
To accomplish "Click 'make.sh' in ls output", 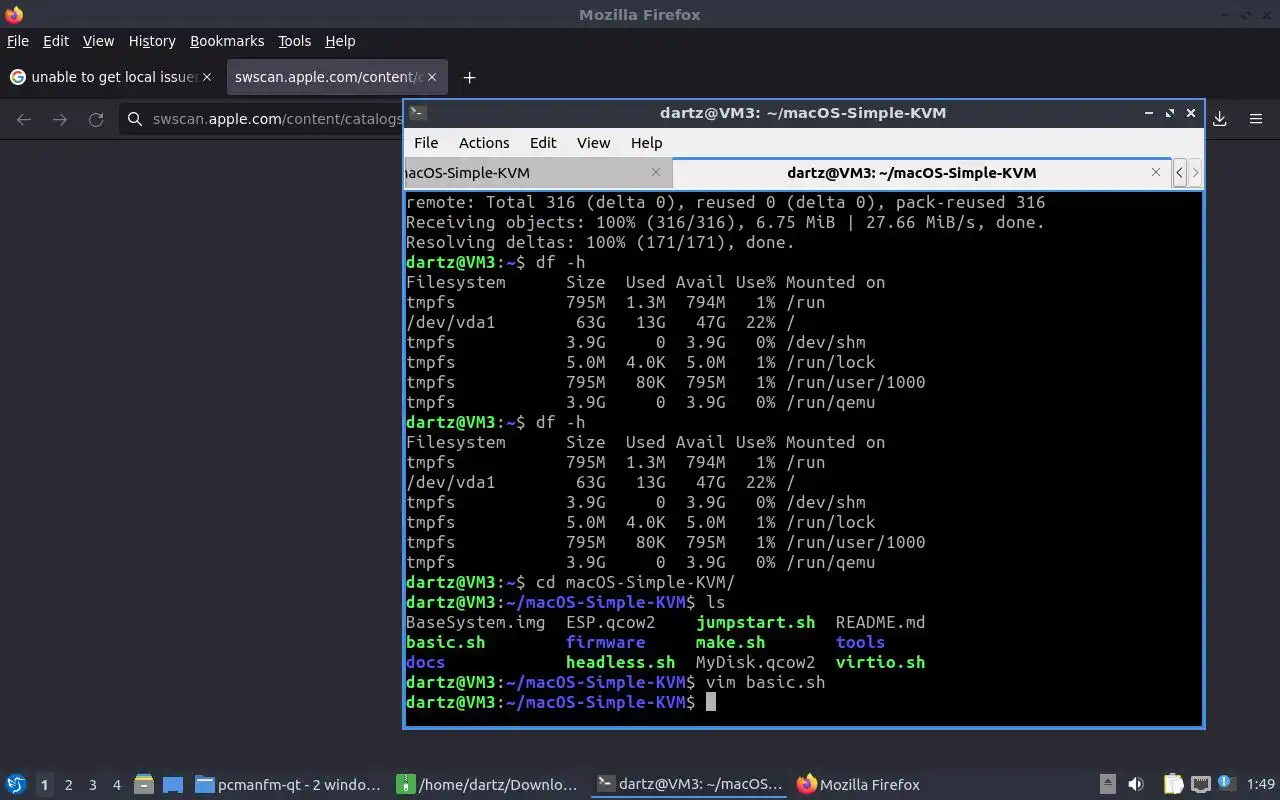I will 730,642.
